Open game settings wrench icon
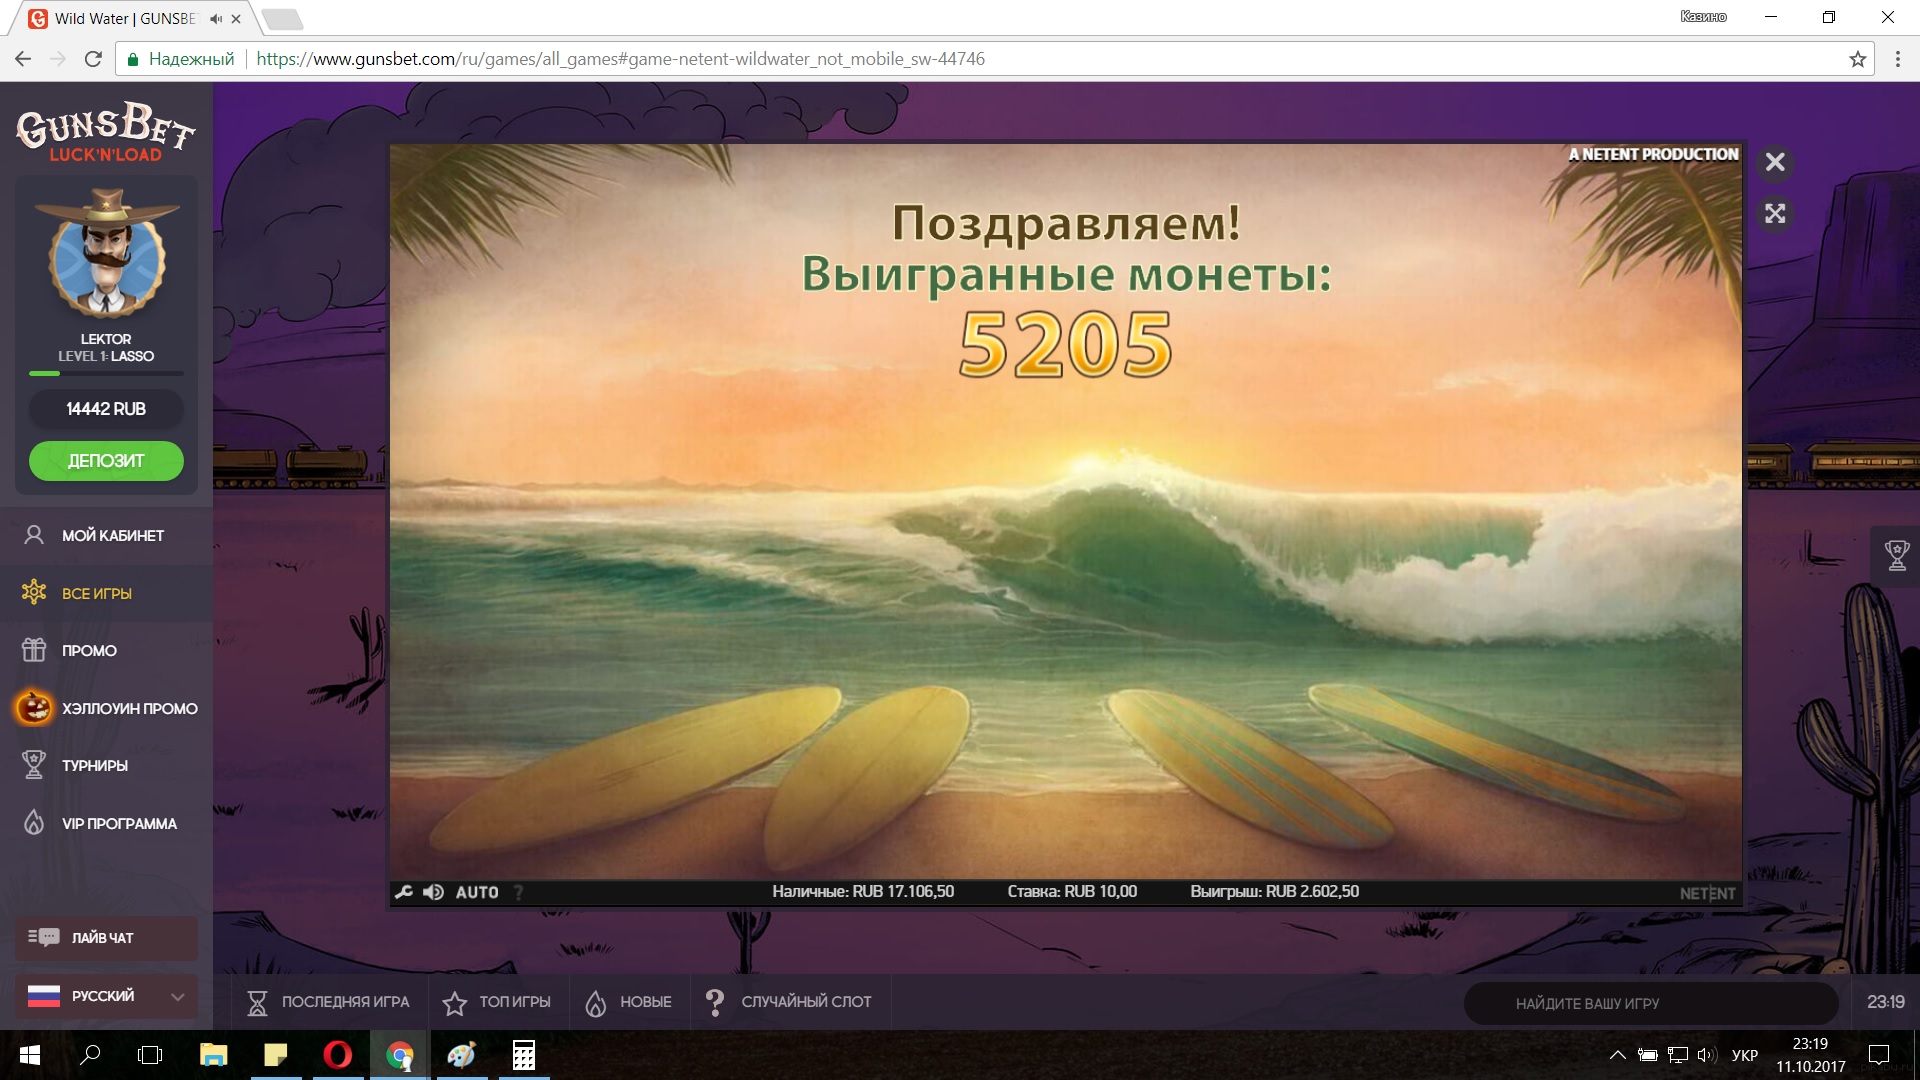Screen dimensions: 1920x1080 click(x=404, y=892)
